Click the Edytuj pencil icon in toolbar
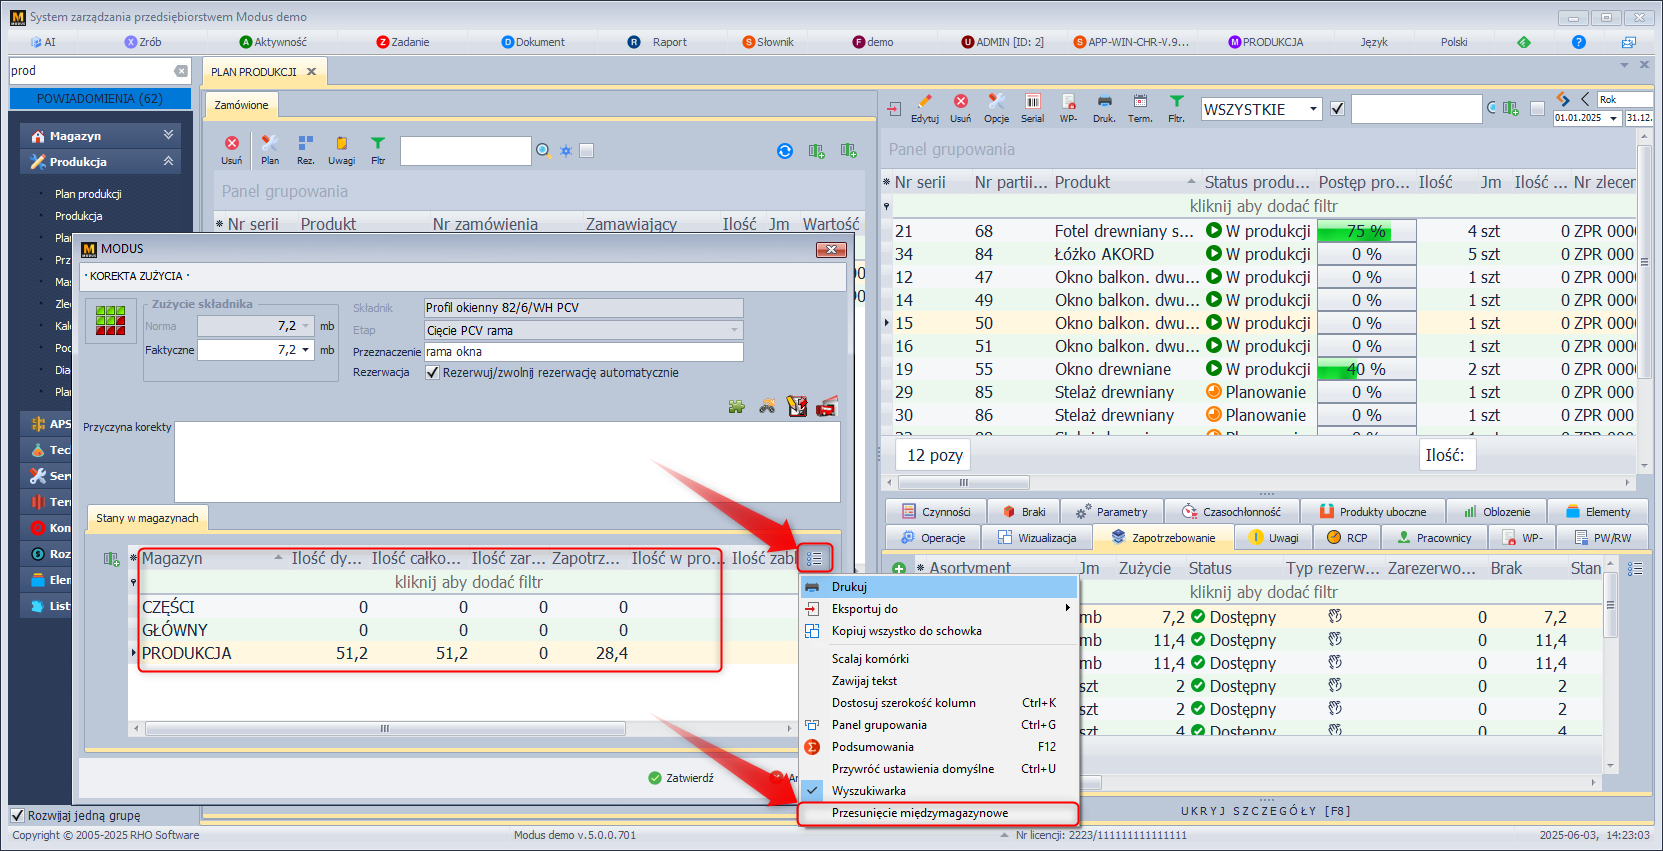This screenshot has width=1663, height=851. (x=925, y=103)
